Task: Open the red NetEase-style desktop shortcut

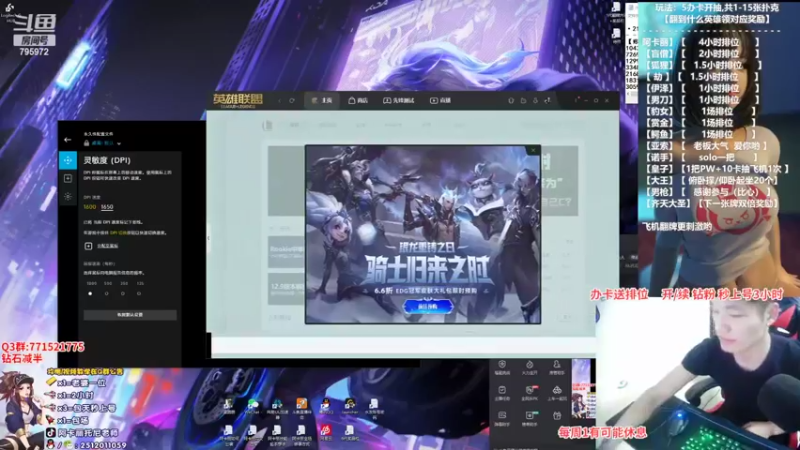Action: tap(326, 433)
